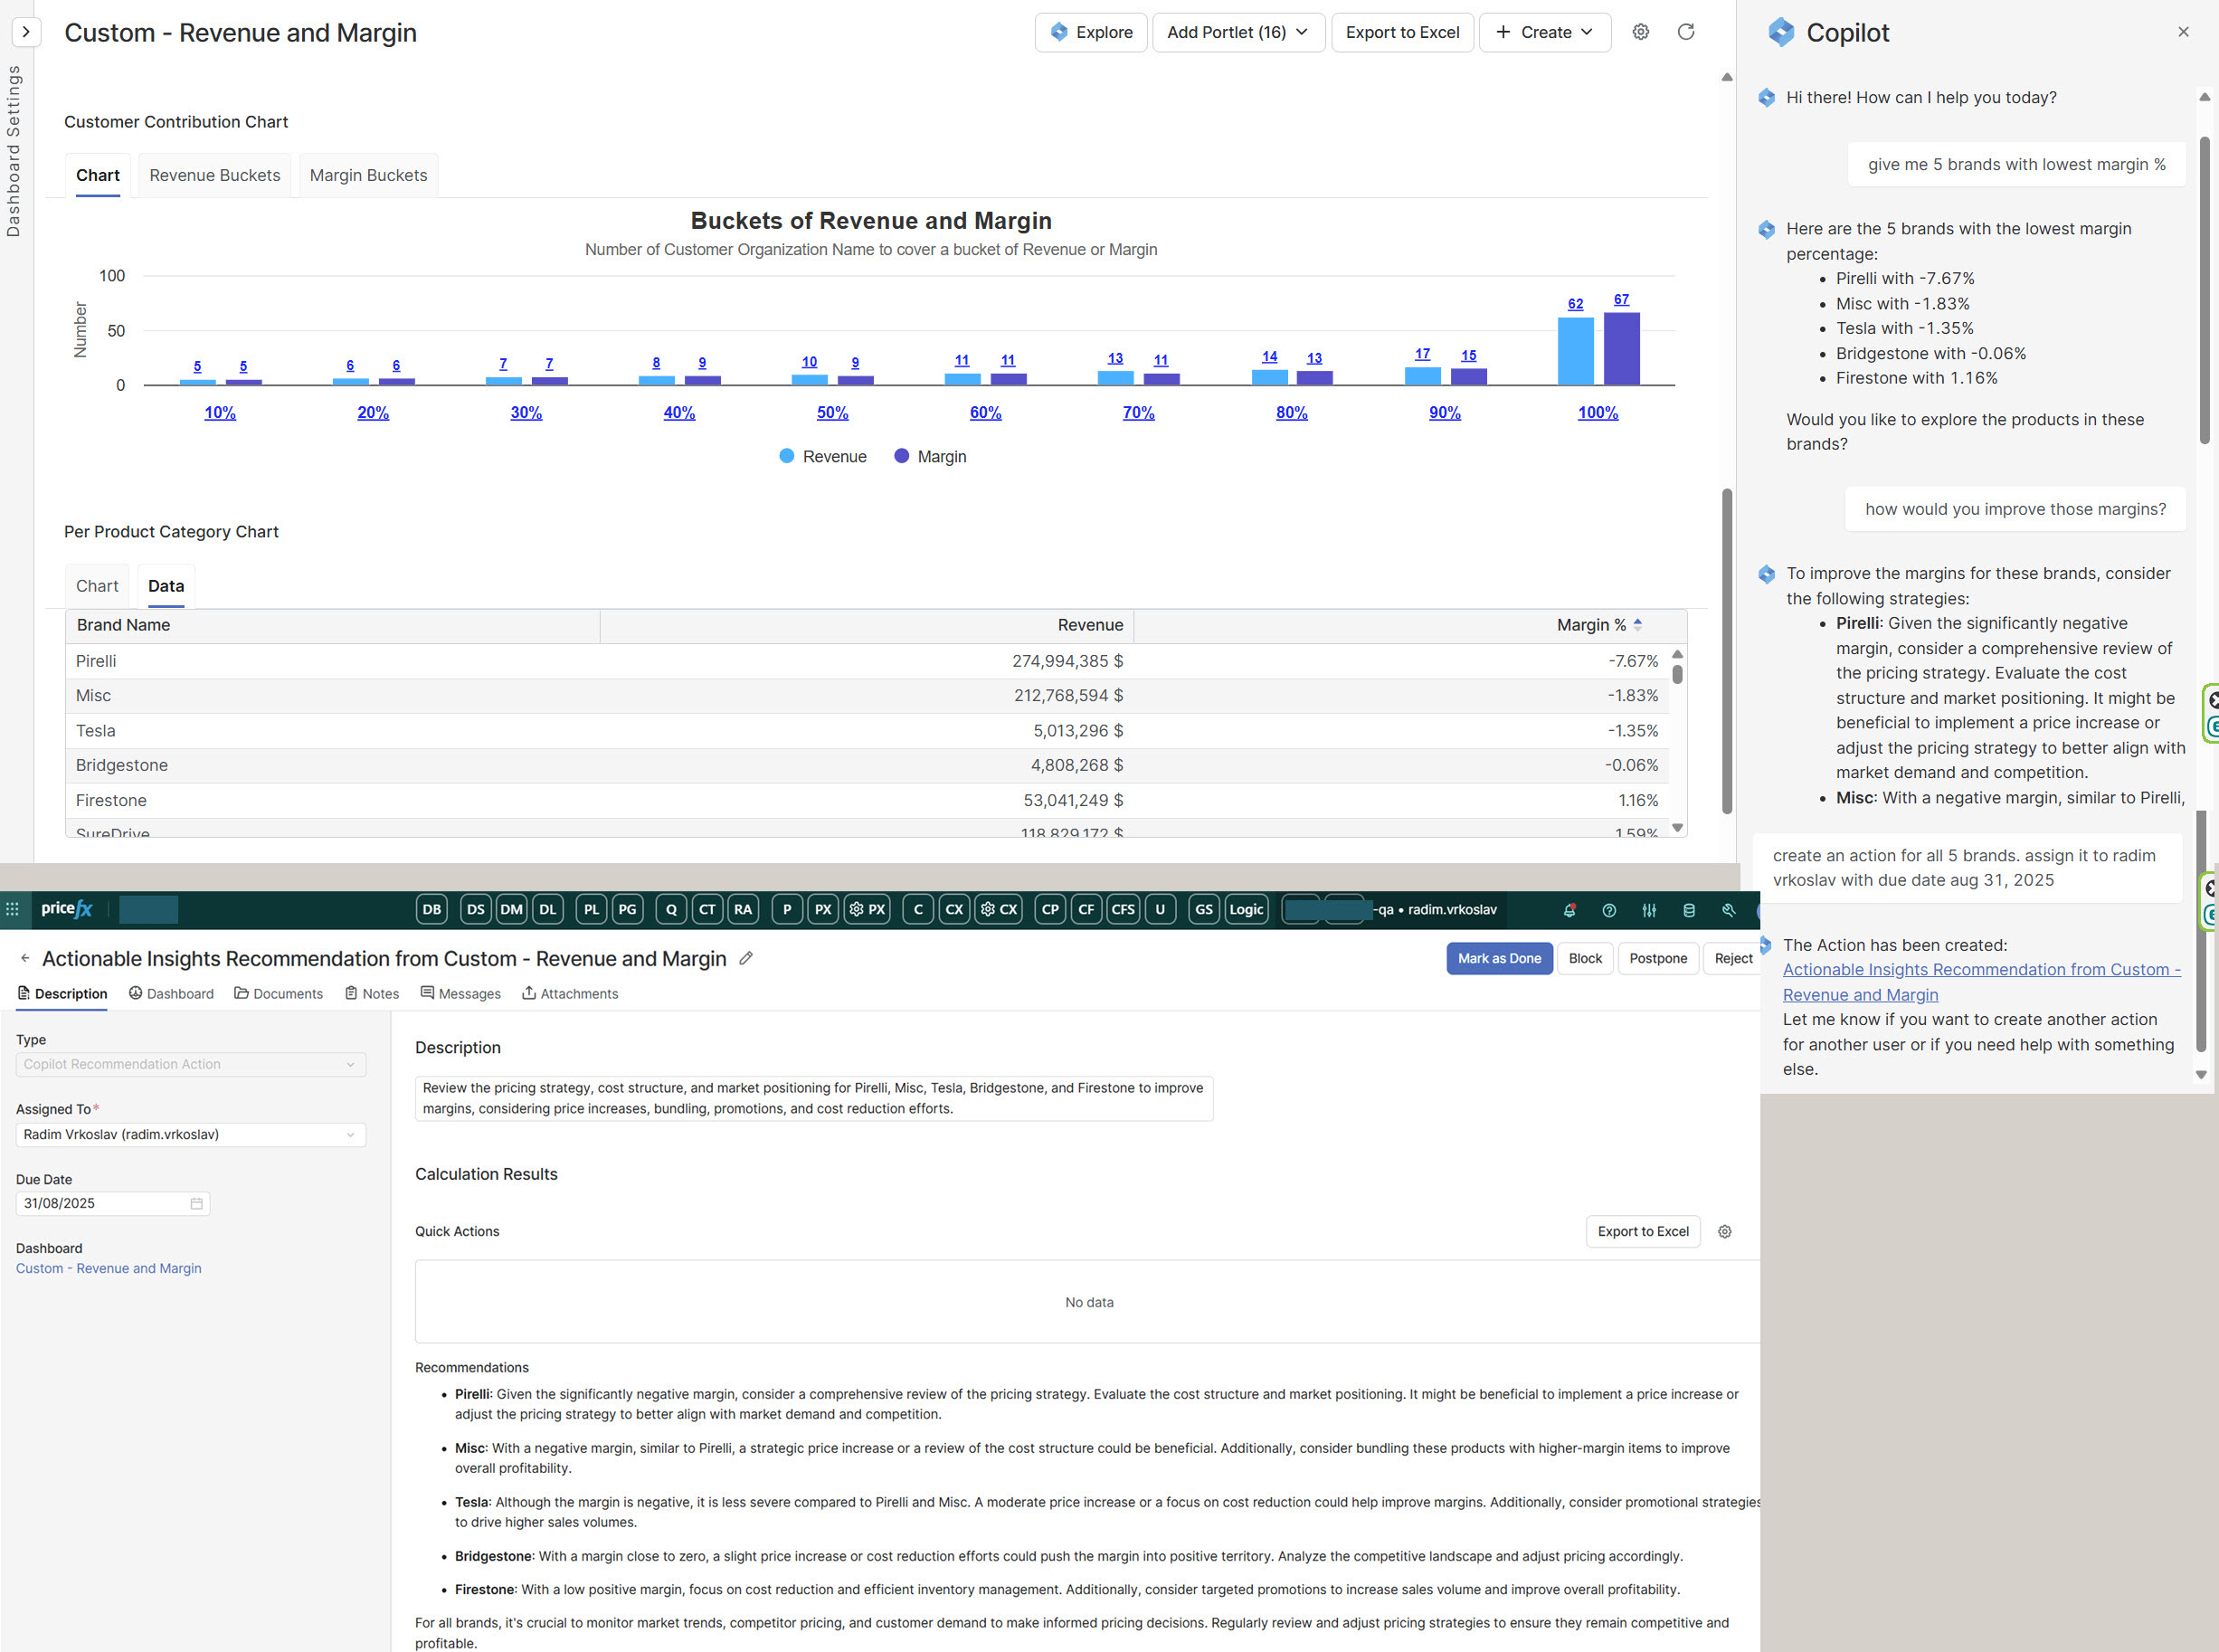The image size is (2219, 1652).
Task: Click the help question mark icon
Action: click(1609, 910)
